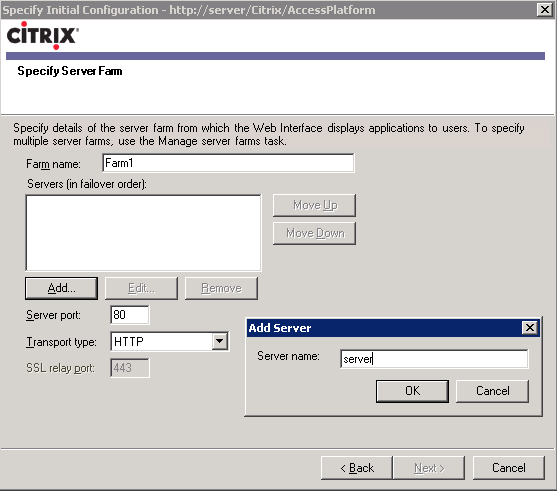Cancel the configuration wizard
Image resolution: width=557 pixels, height=491 pixels.
tap(509, 468)
